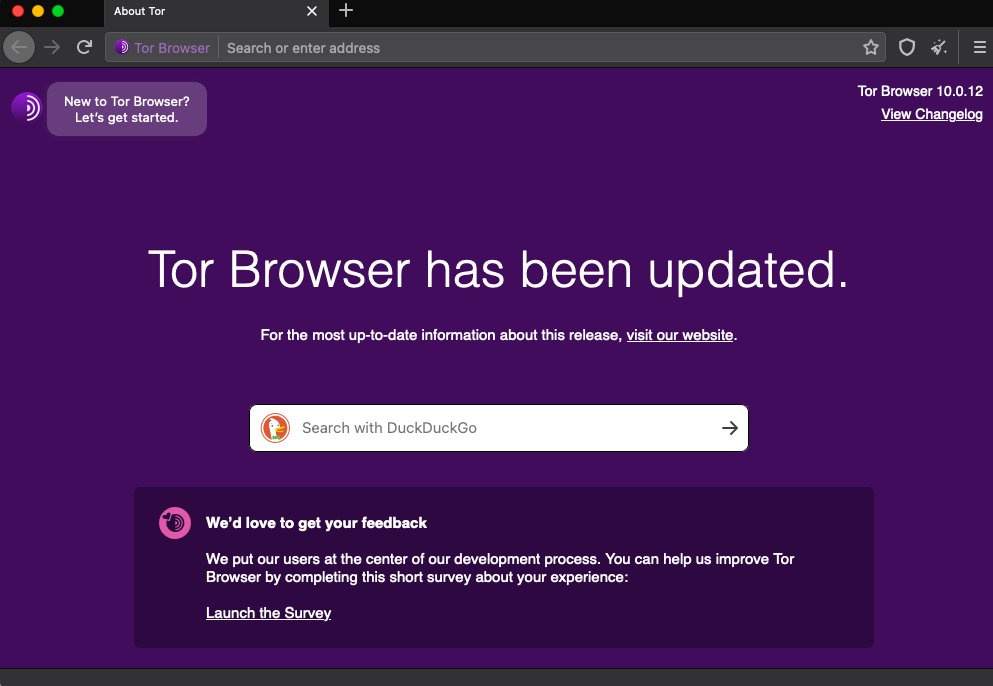
Task: Open the View Changelog link
Action: tap(932, 114)
